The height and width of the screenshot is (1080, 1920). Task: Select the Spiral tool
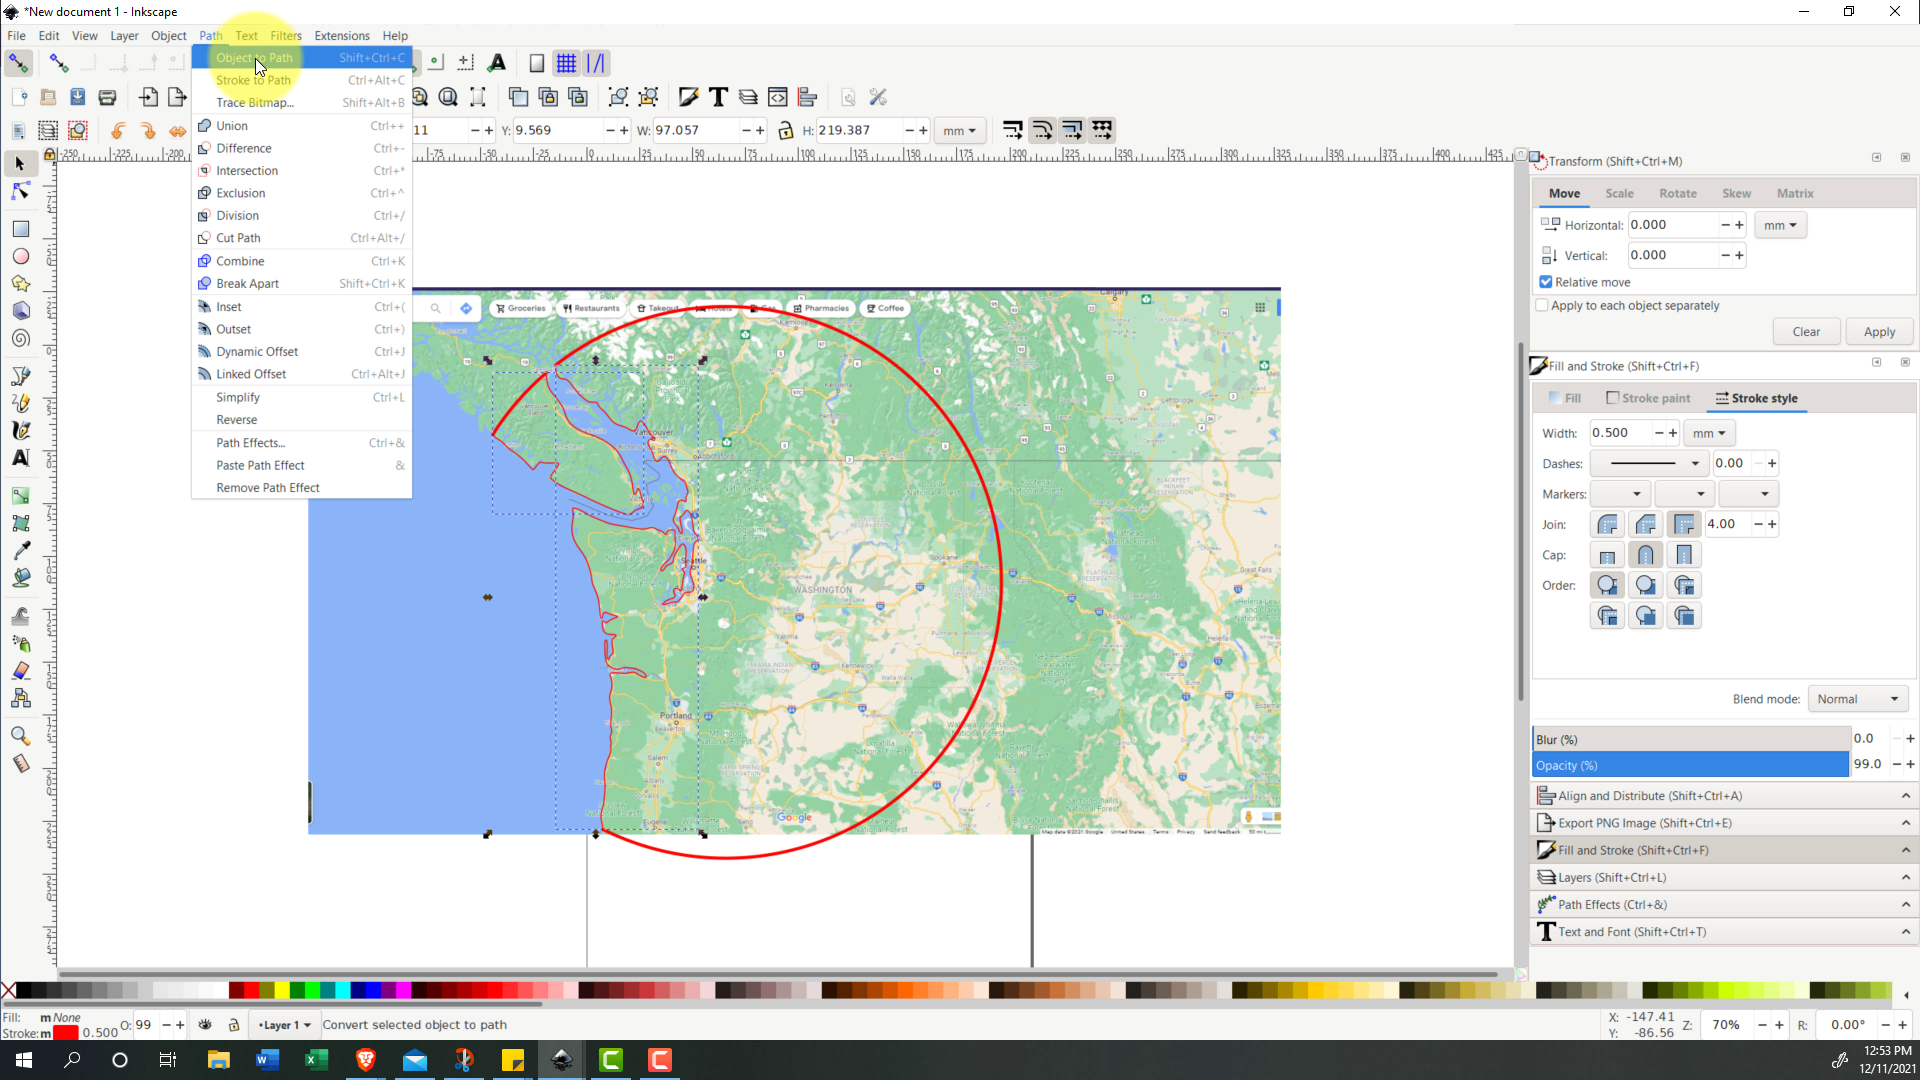[x=20, y=339]
